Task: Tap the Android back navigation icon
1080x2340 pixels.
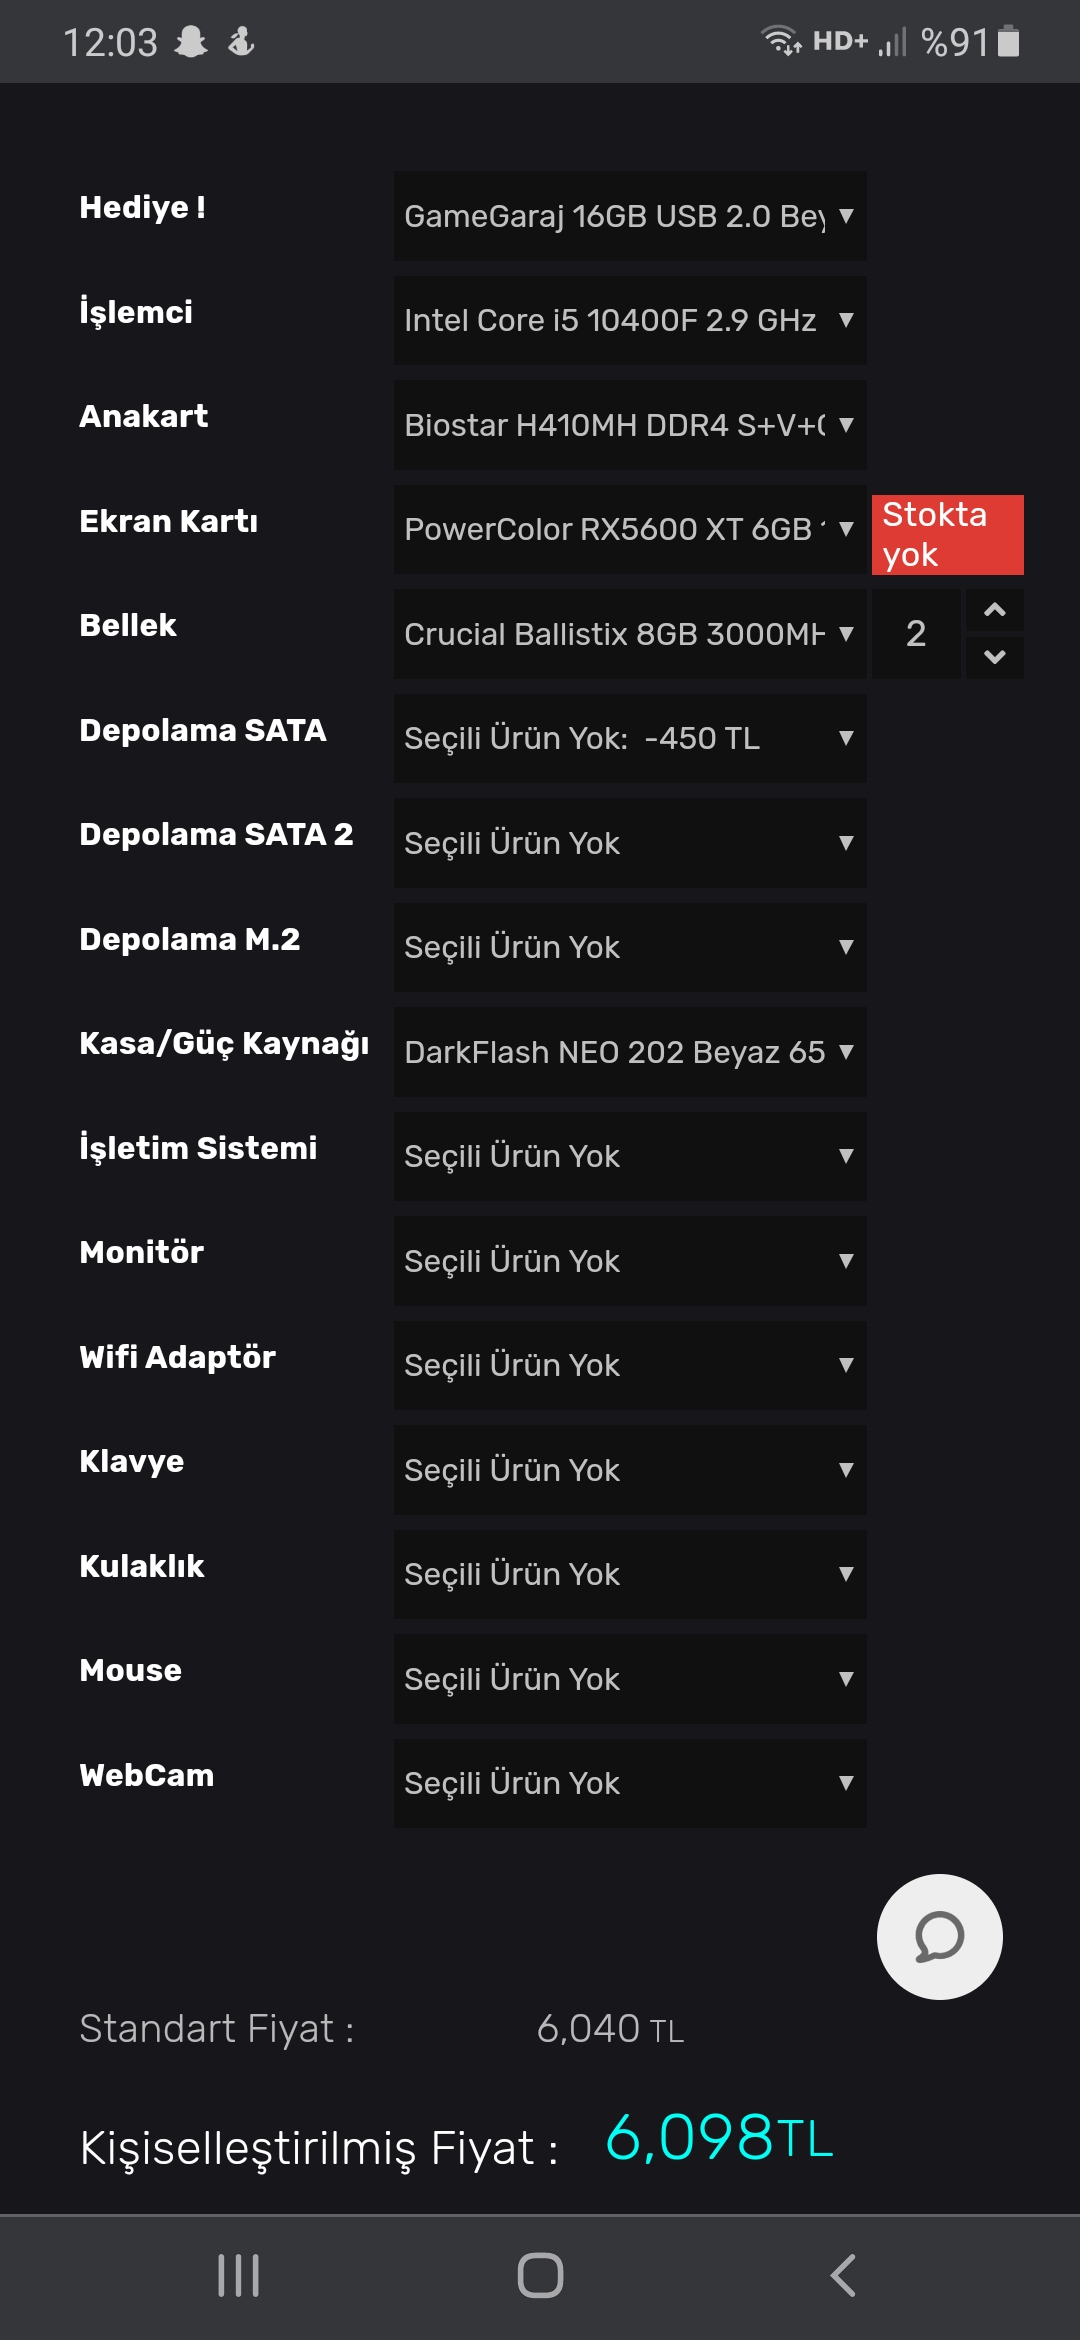Action: pyautogui.click(x=843, y=2275)
